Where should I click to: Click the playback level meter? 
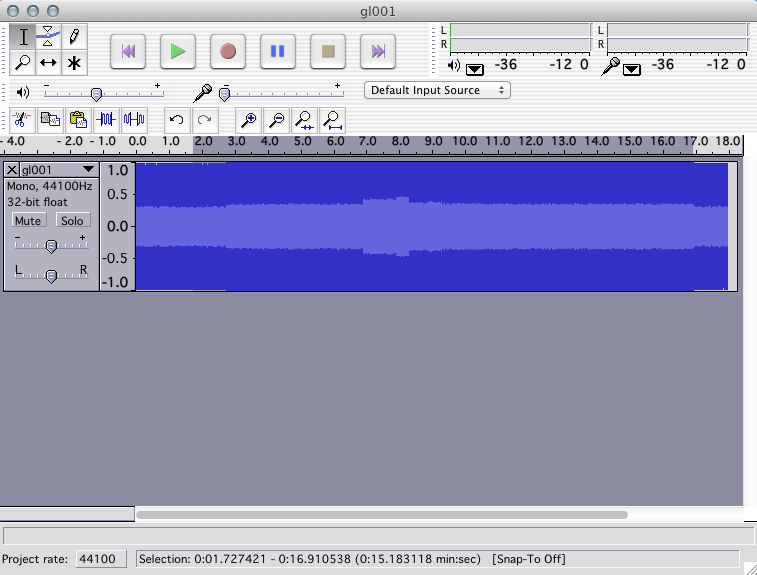coord(519,38)
